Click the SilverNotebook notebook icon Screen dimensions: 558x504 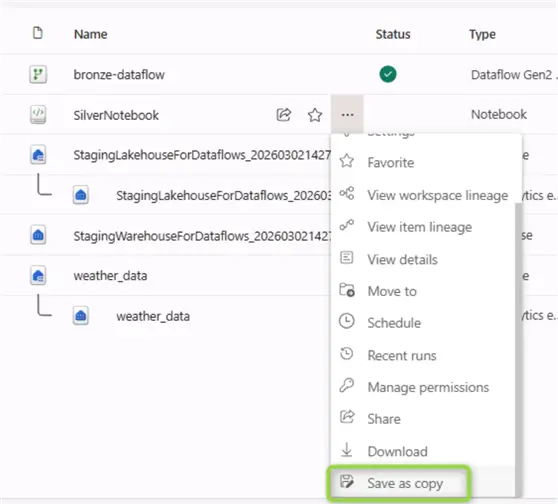pos(38,115)
